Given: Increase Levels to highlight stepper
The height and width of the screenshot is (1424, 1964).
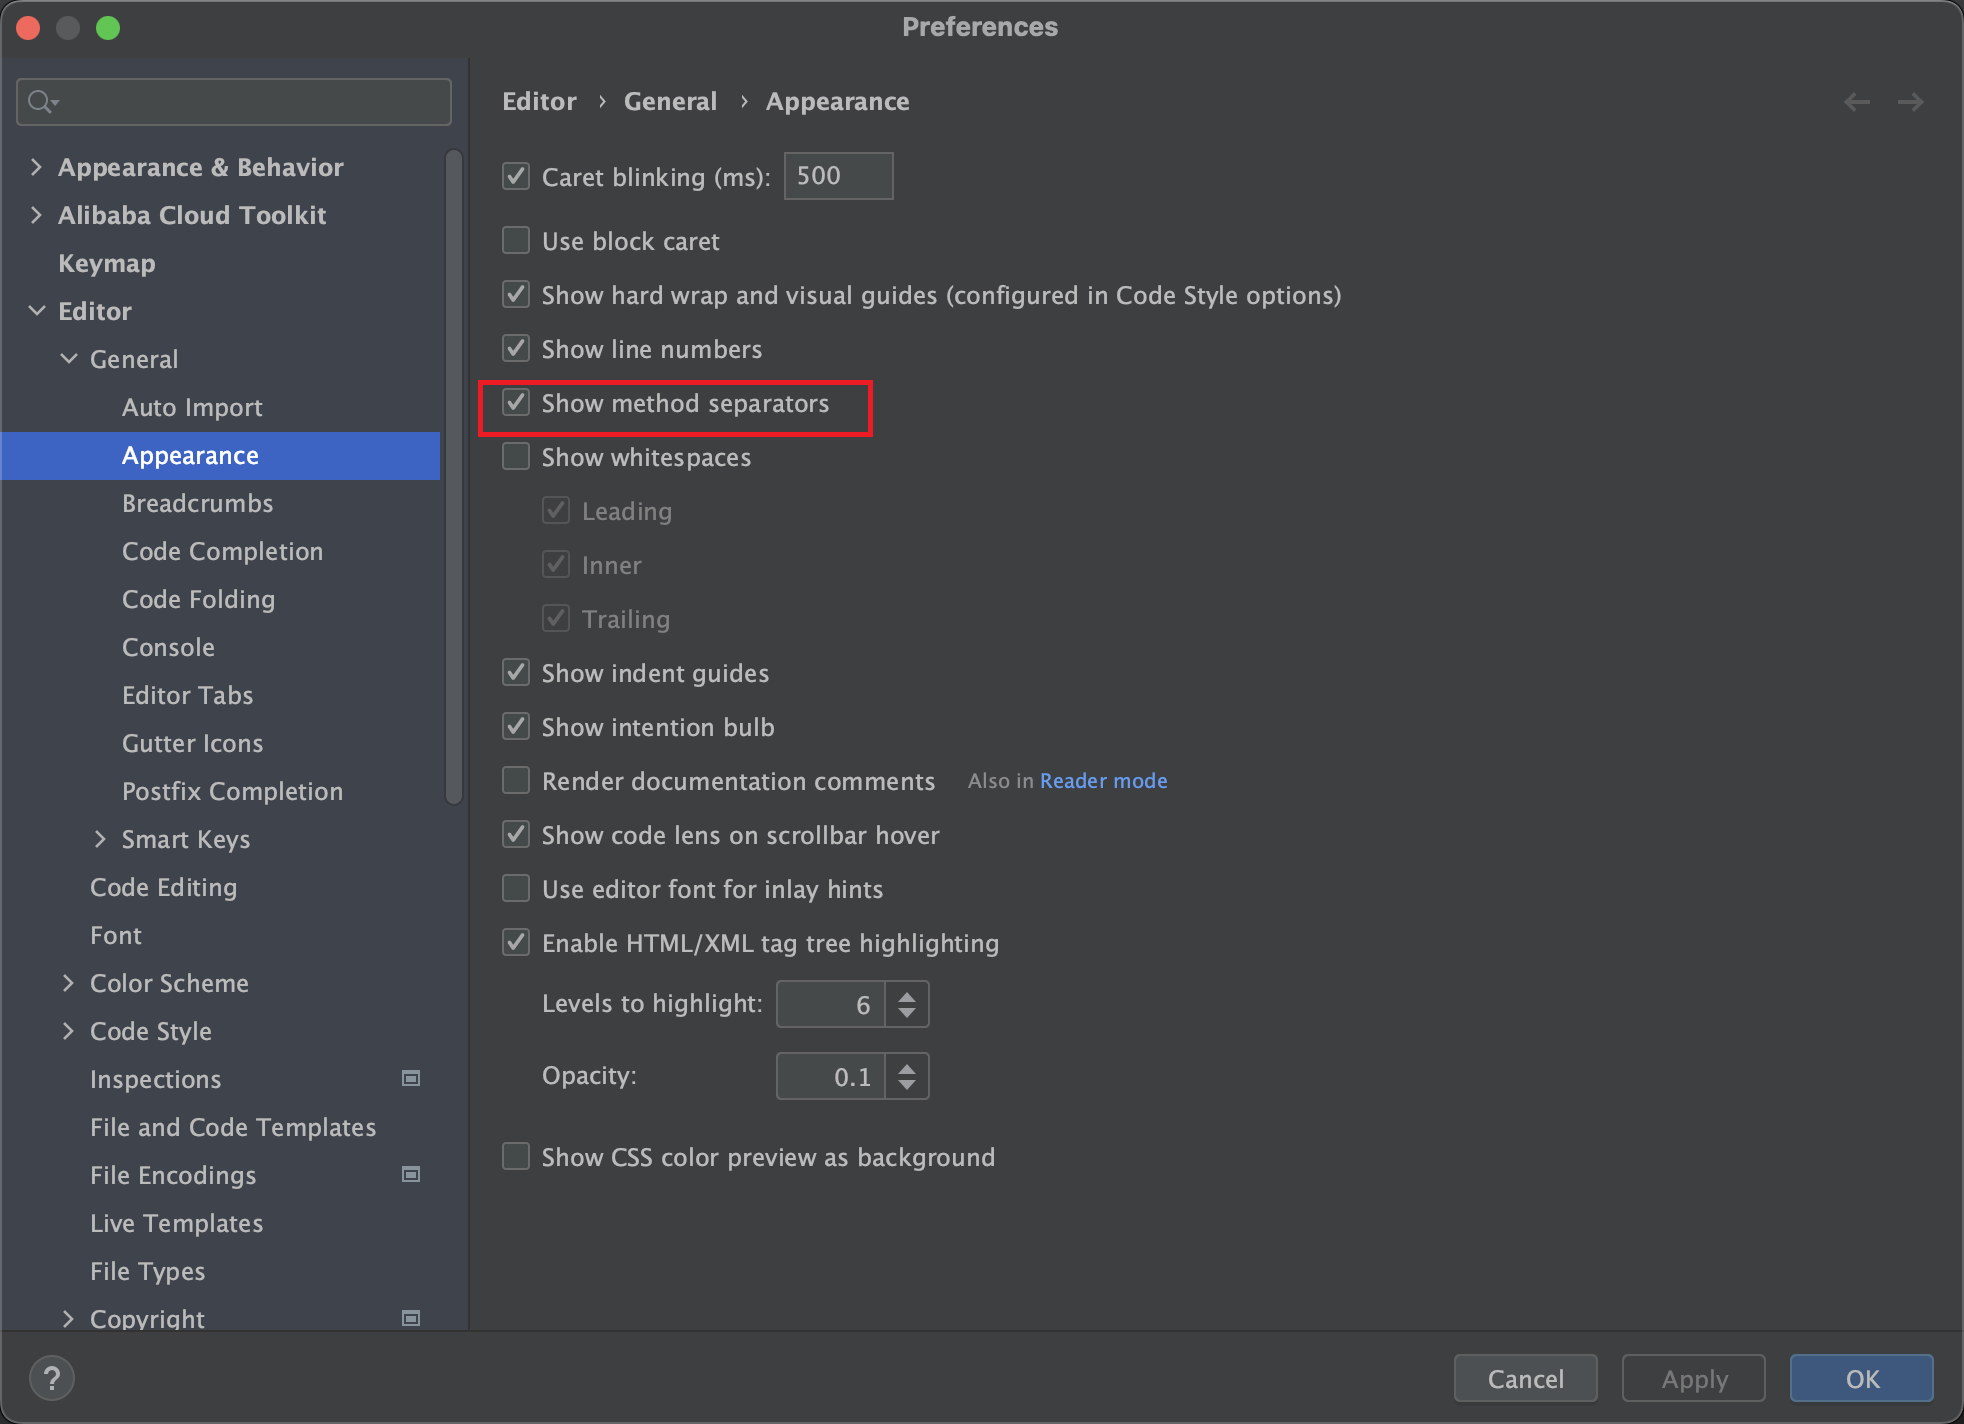Looking at the screenshot, I should pyautogui.click(x=907, y=996).
